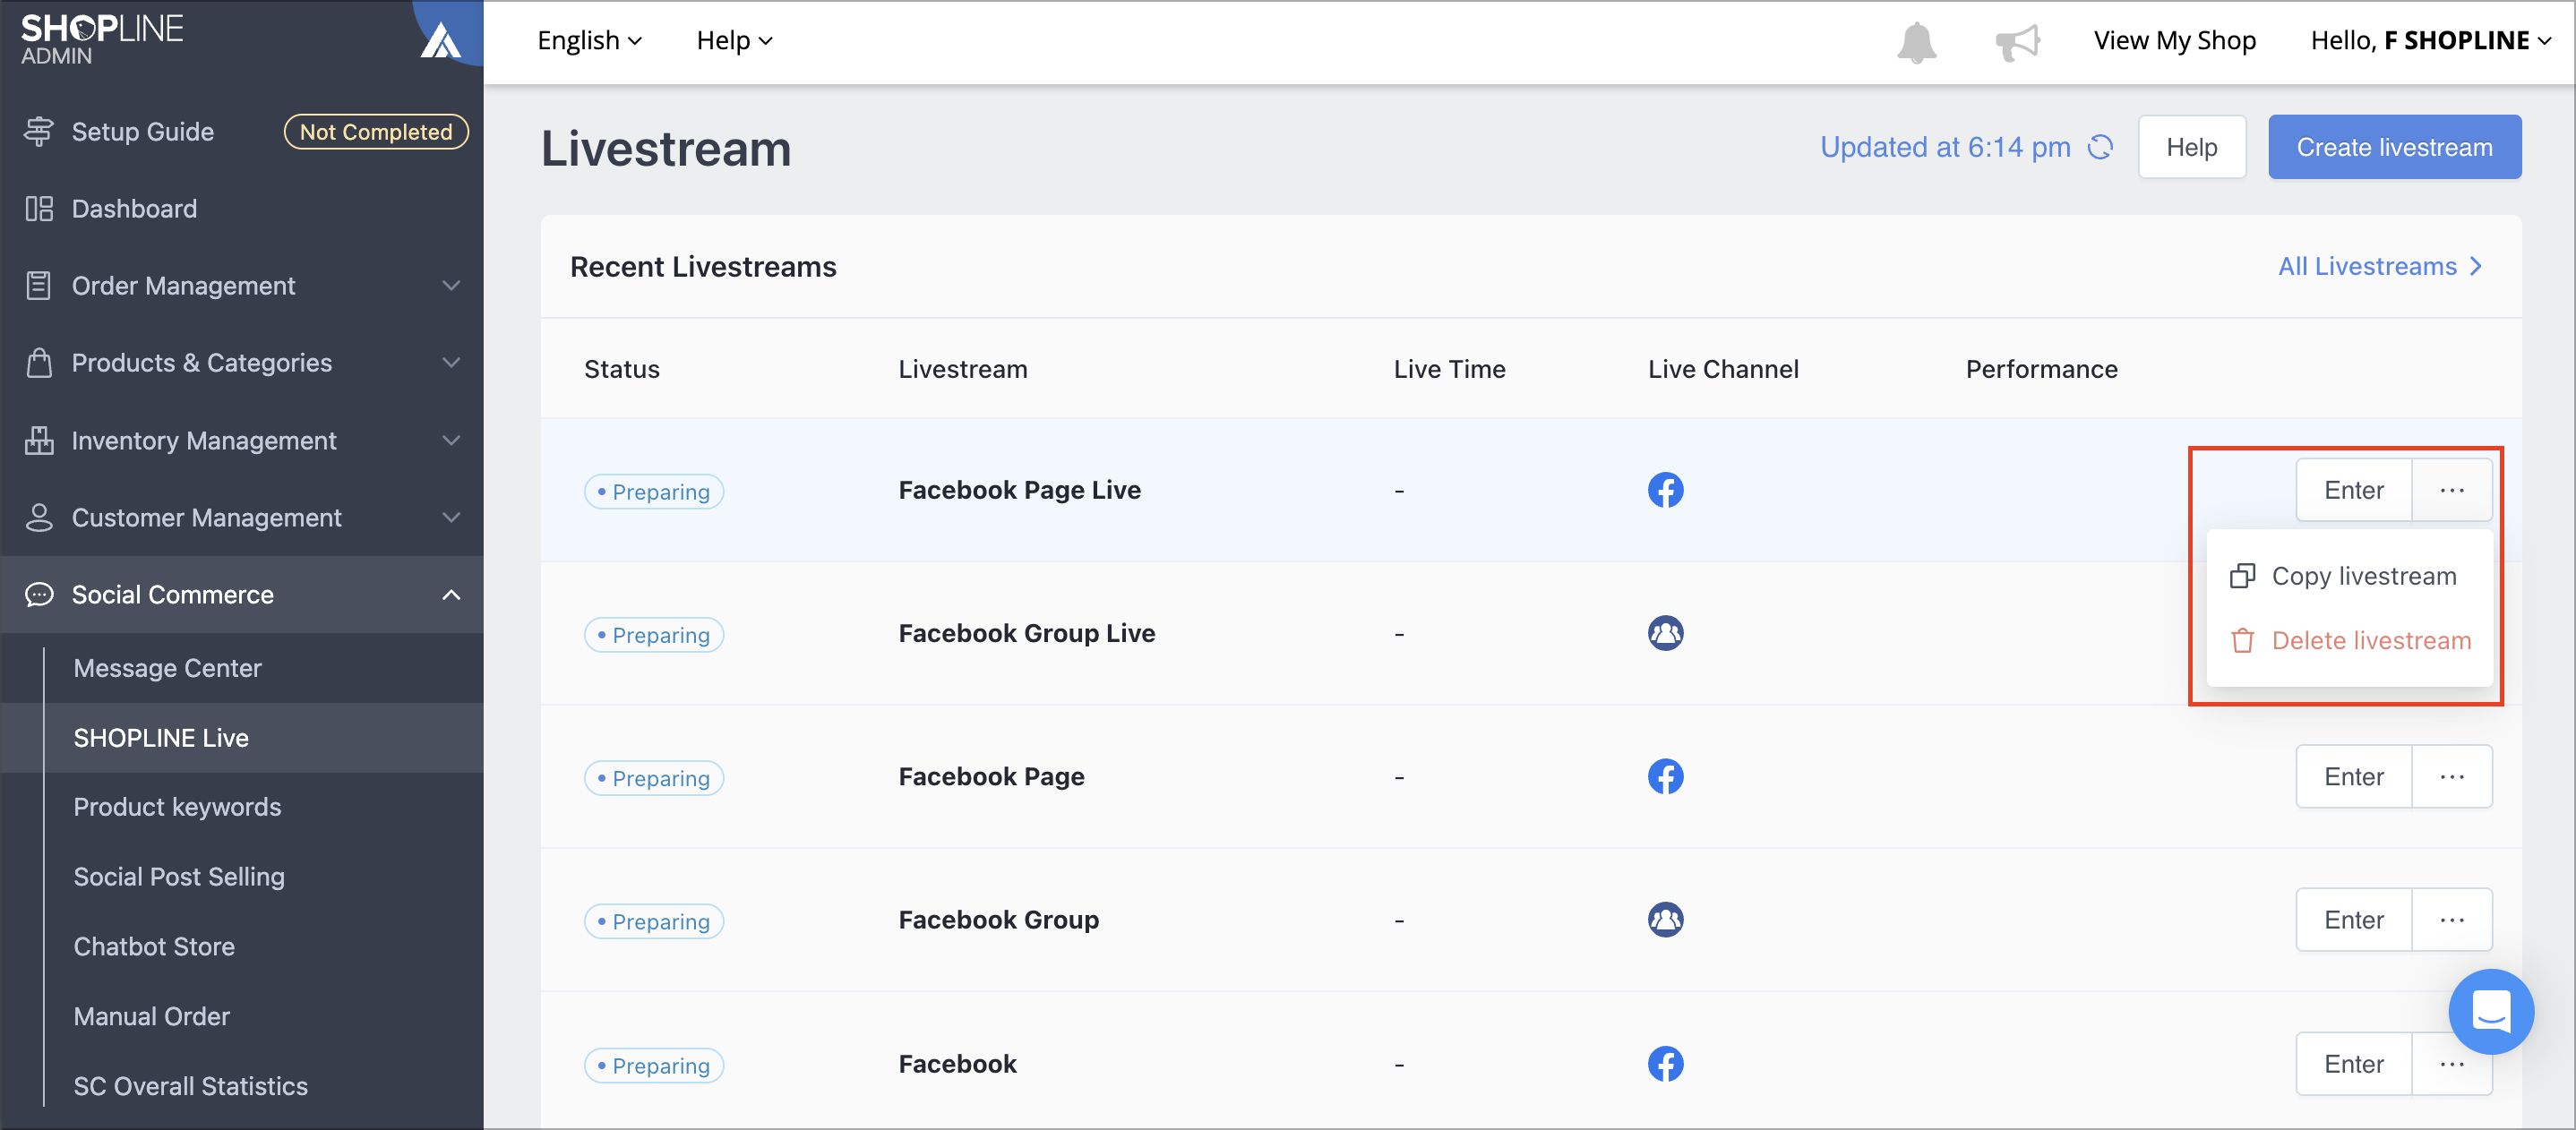Open the top bar Help dropdown
The image size is (2576, 1130).
[734, 41]
